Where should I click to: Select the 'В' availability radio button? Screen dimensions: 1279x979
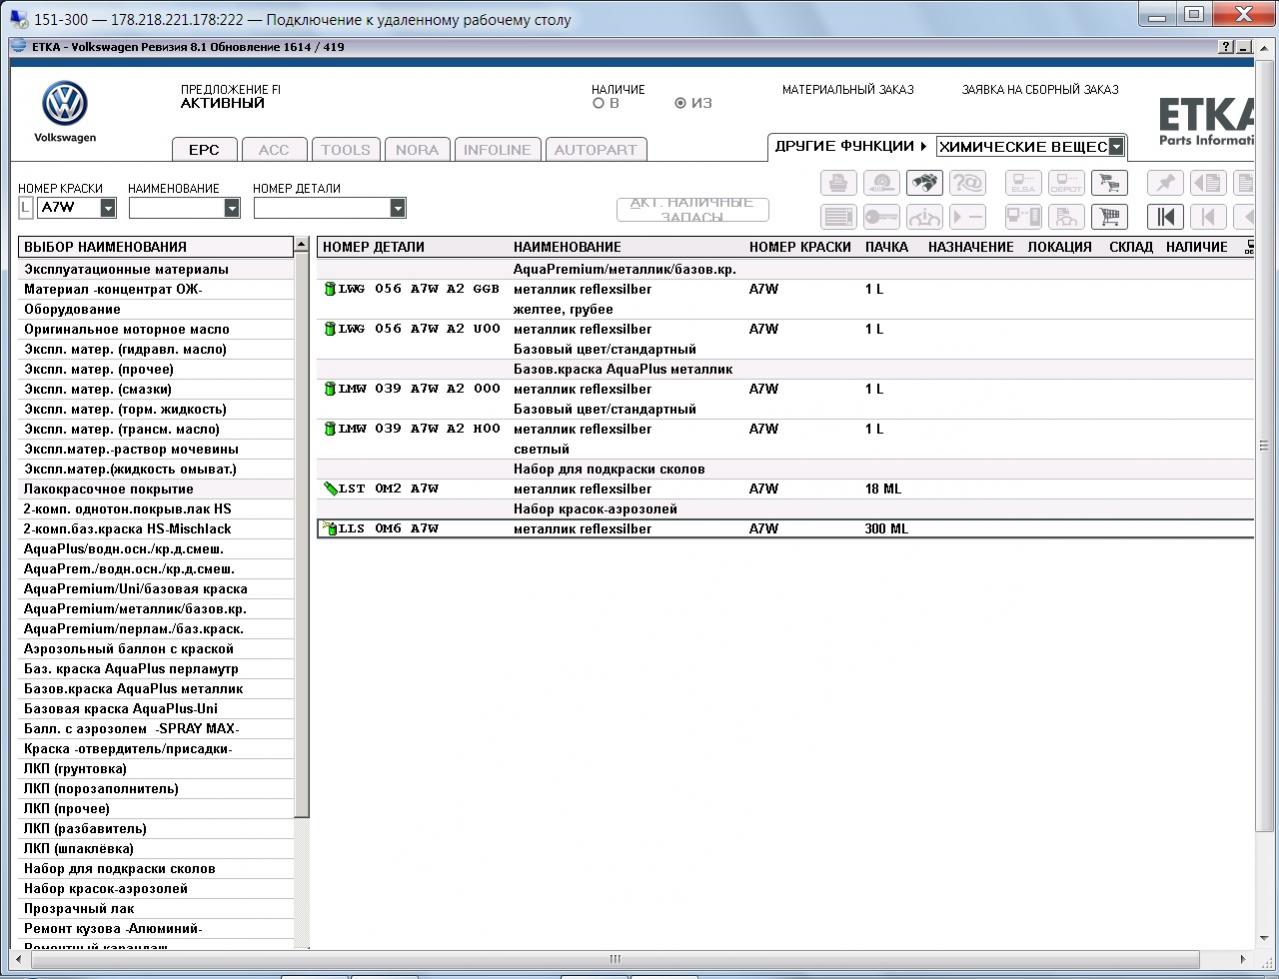tap(598, 103)
